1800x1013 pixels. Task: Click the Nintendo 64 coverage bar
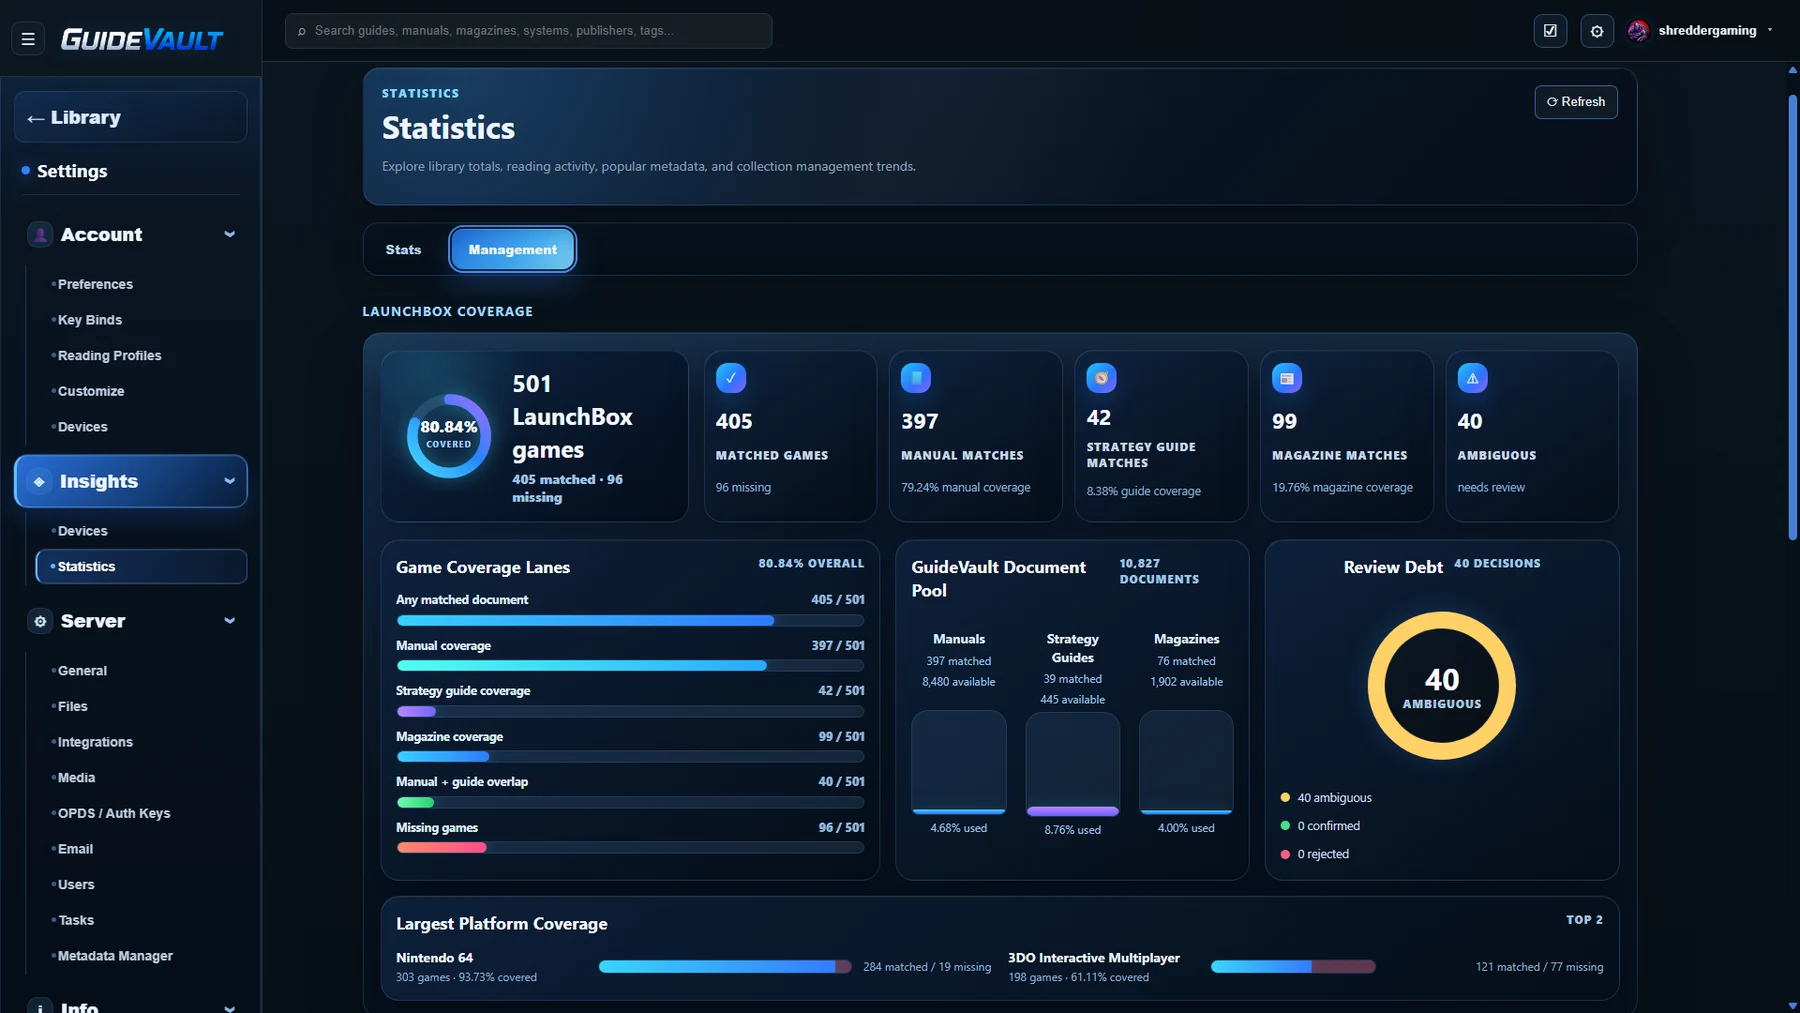point(725,967)
